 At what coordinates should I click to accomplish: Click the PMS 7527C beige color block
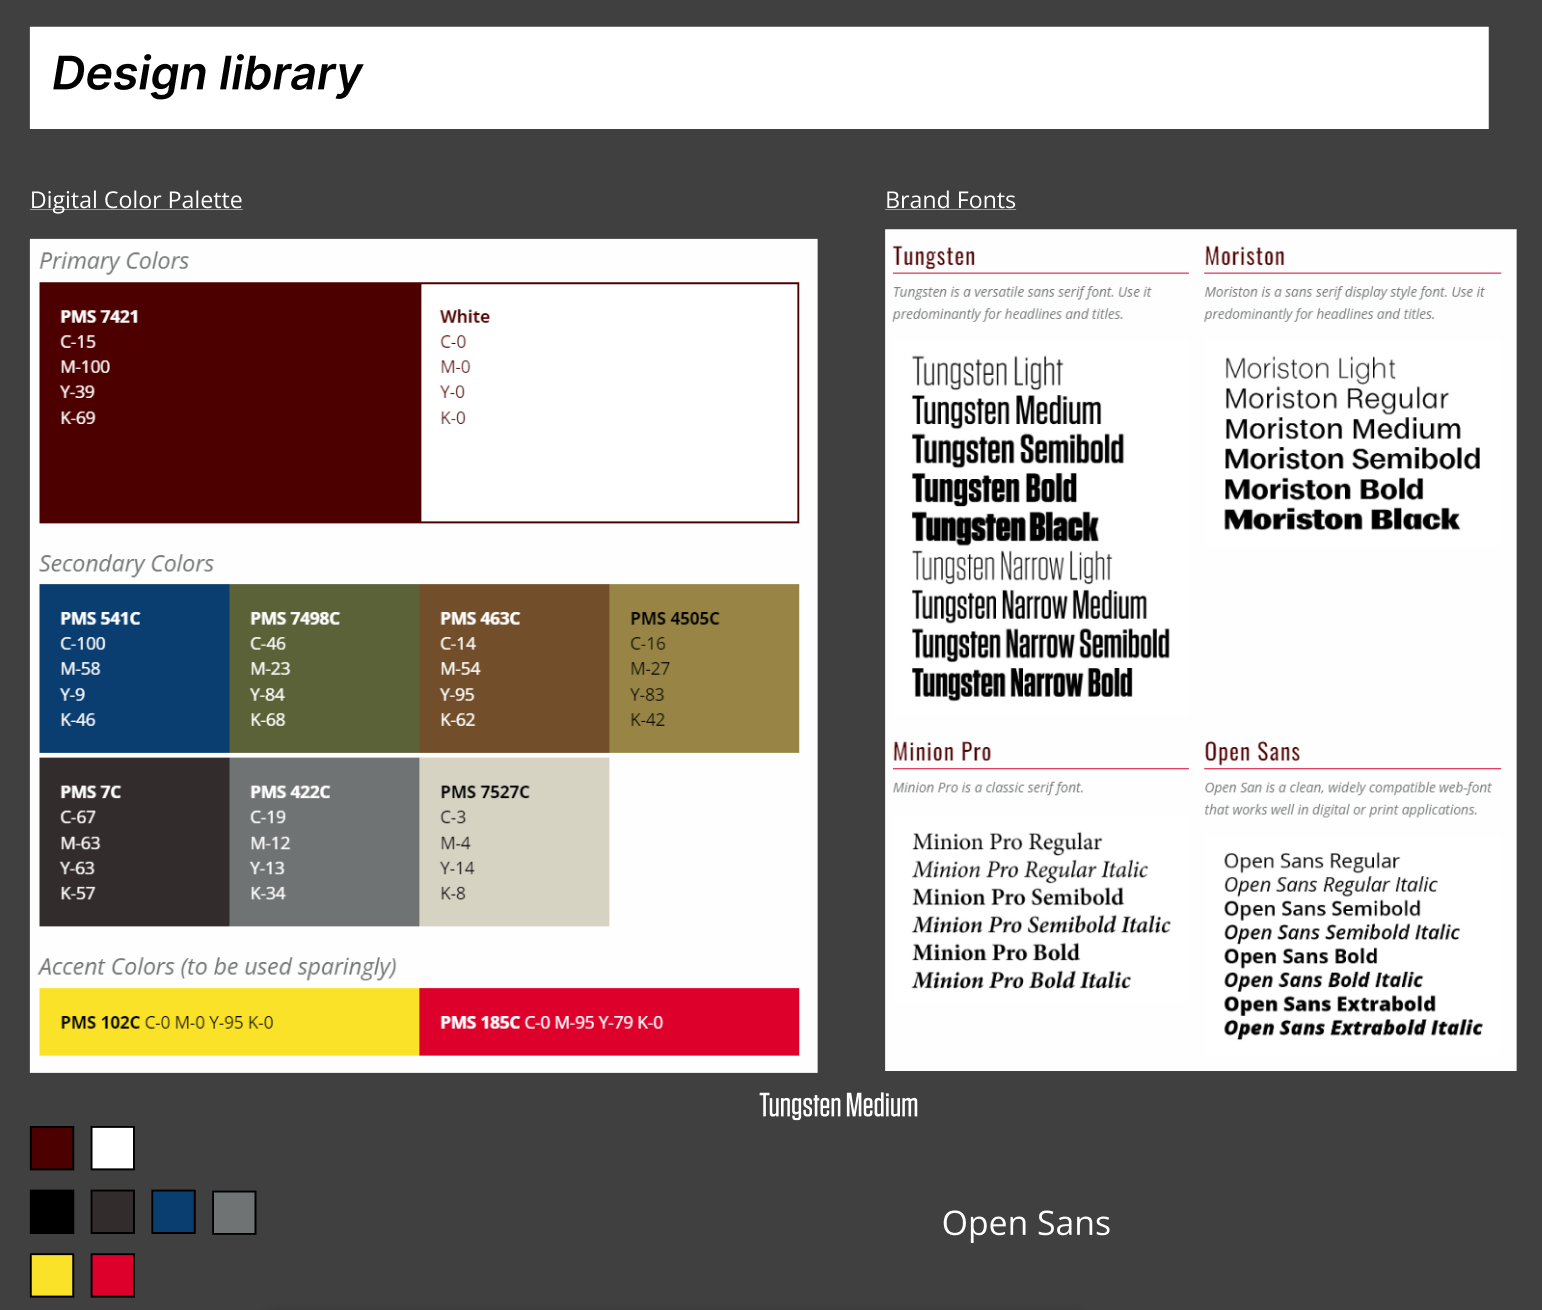[x=515, y=842]
